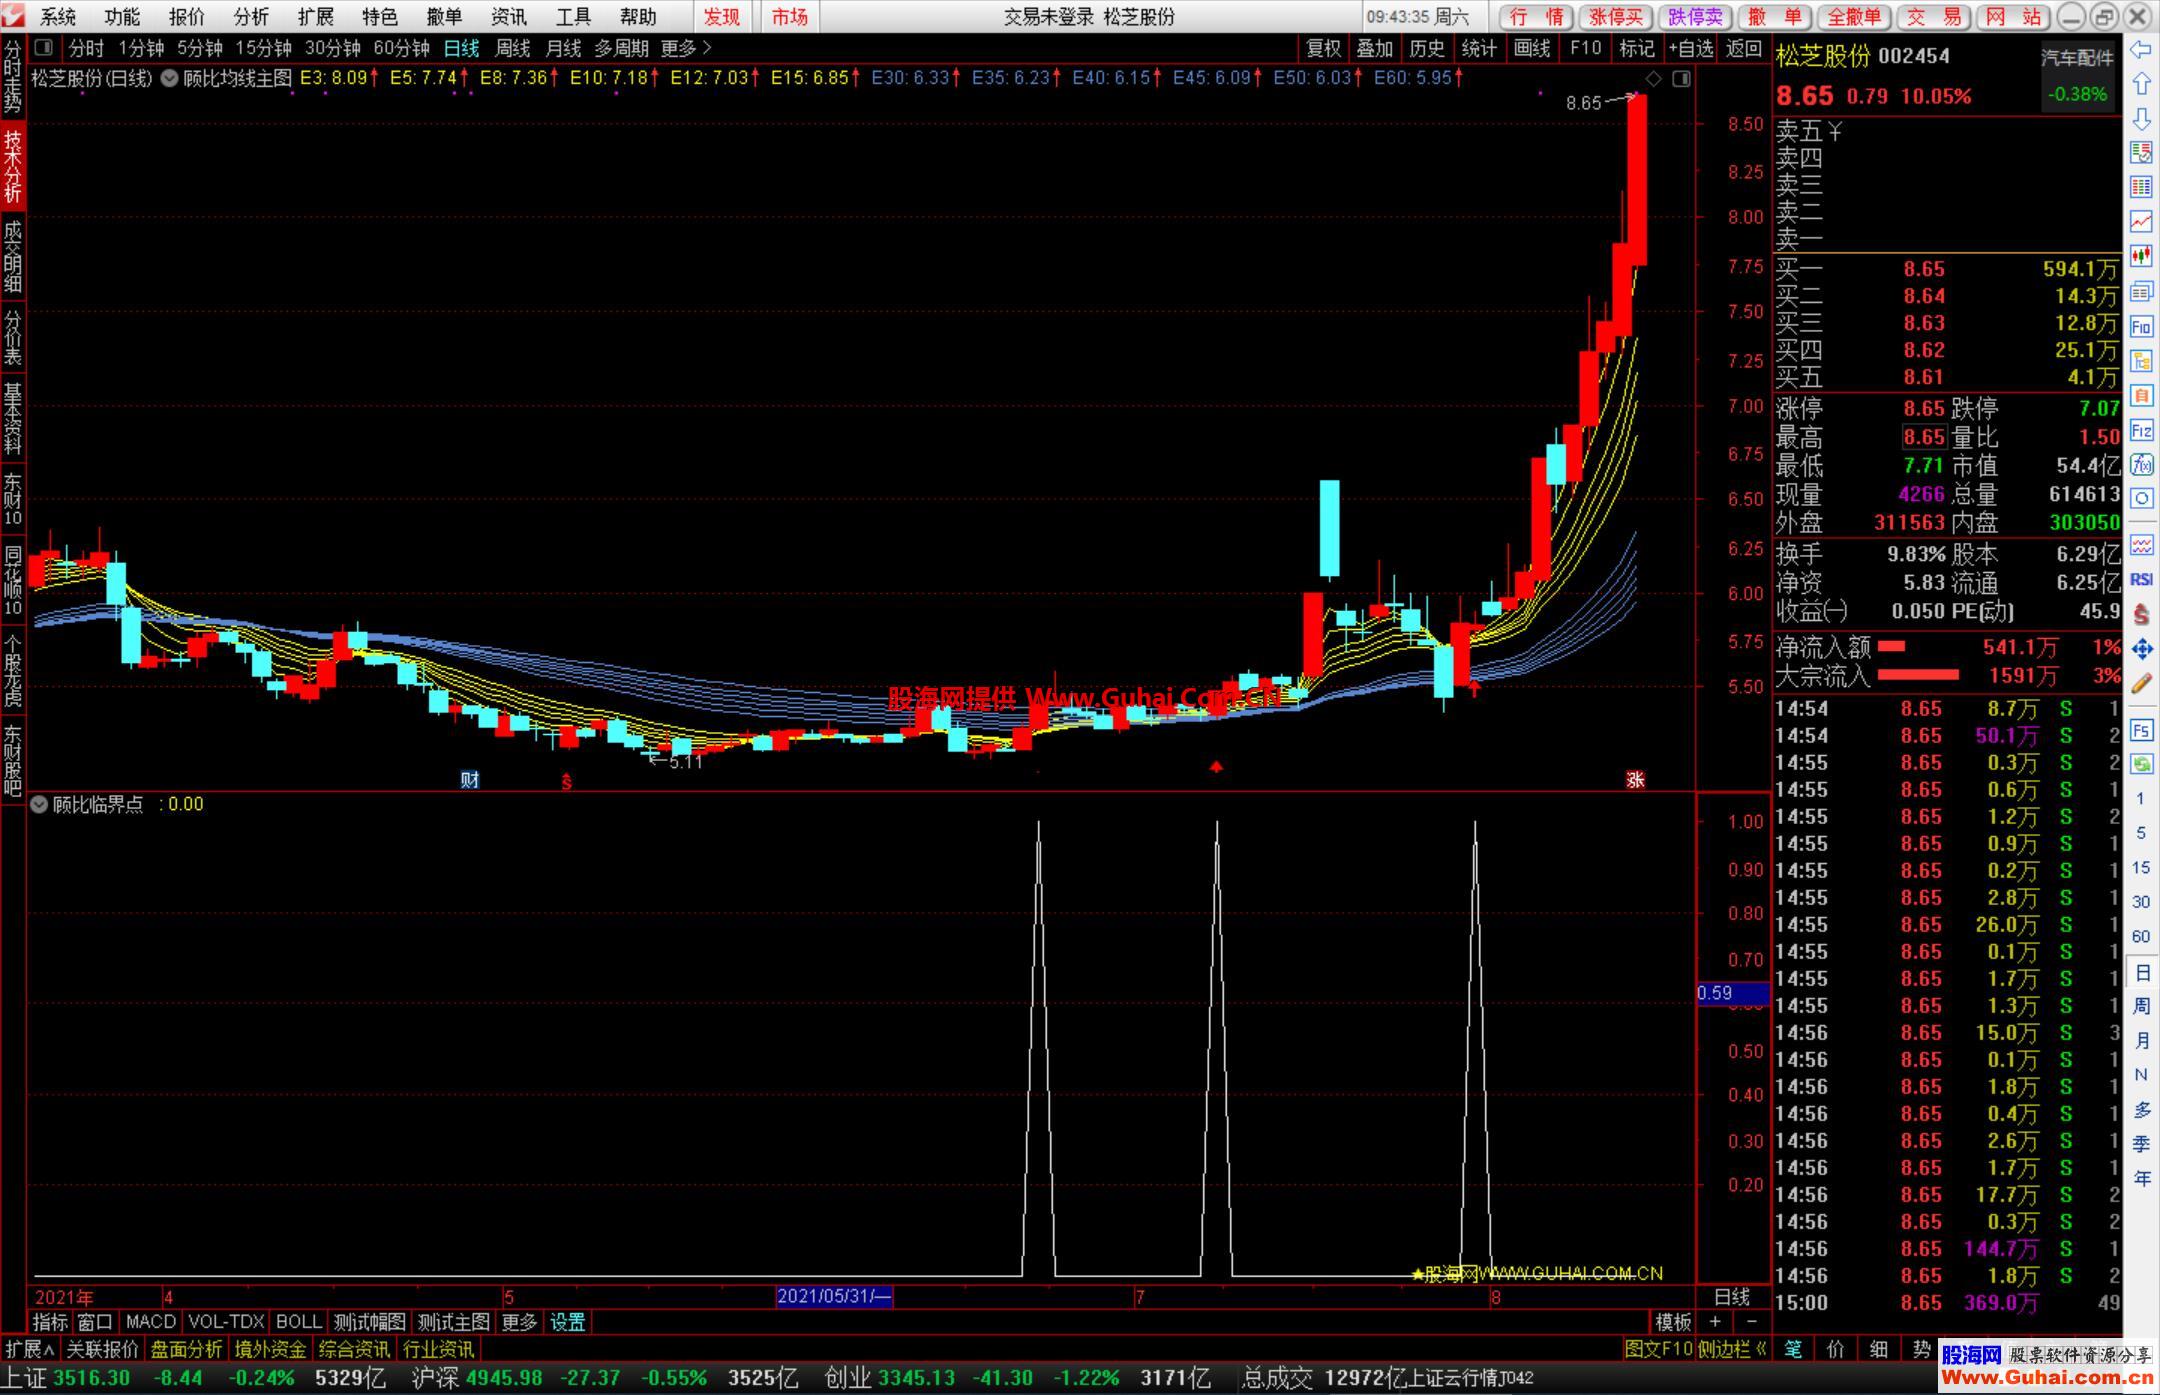Click the up arrow icon in right sidebar
The image size is (2160, 1395).
coord(2141,84)
